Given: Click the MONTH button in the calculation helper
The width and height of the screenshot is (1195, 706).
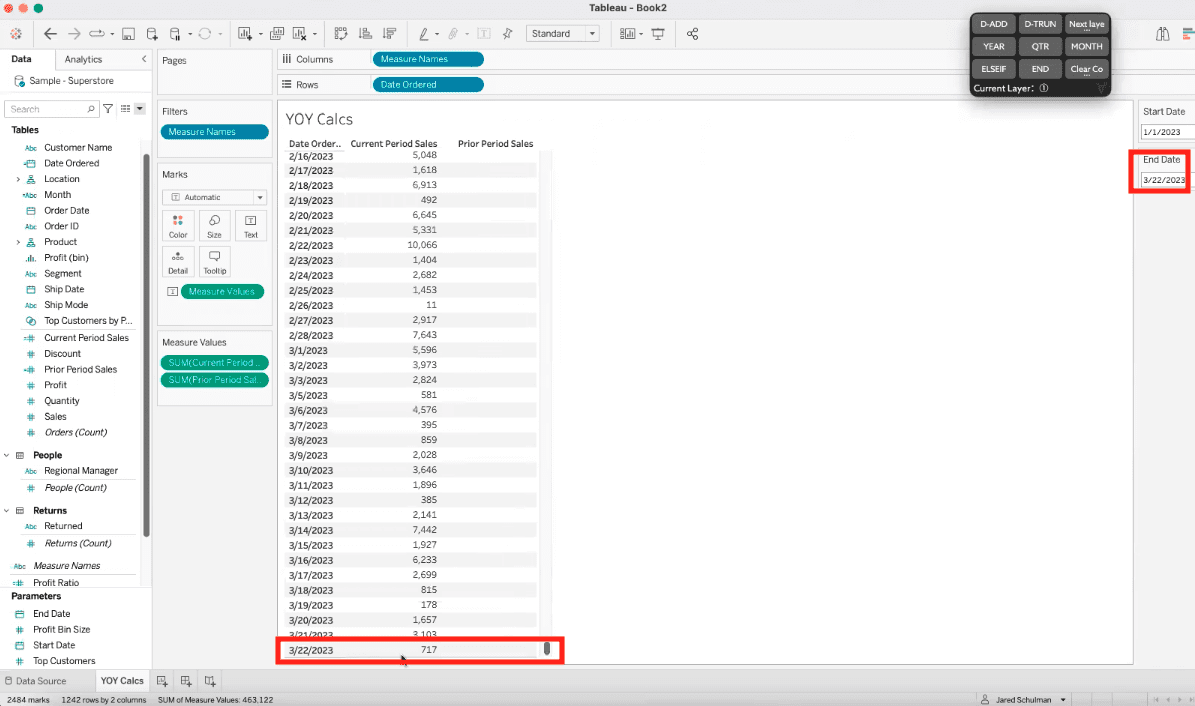Looking at the screenshot, I should (1086, 46).
